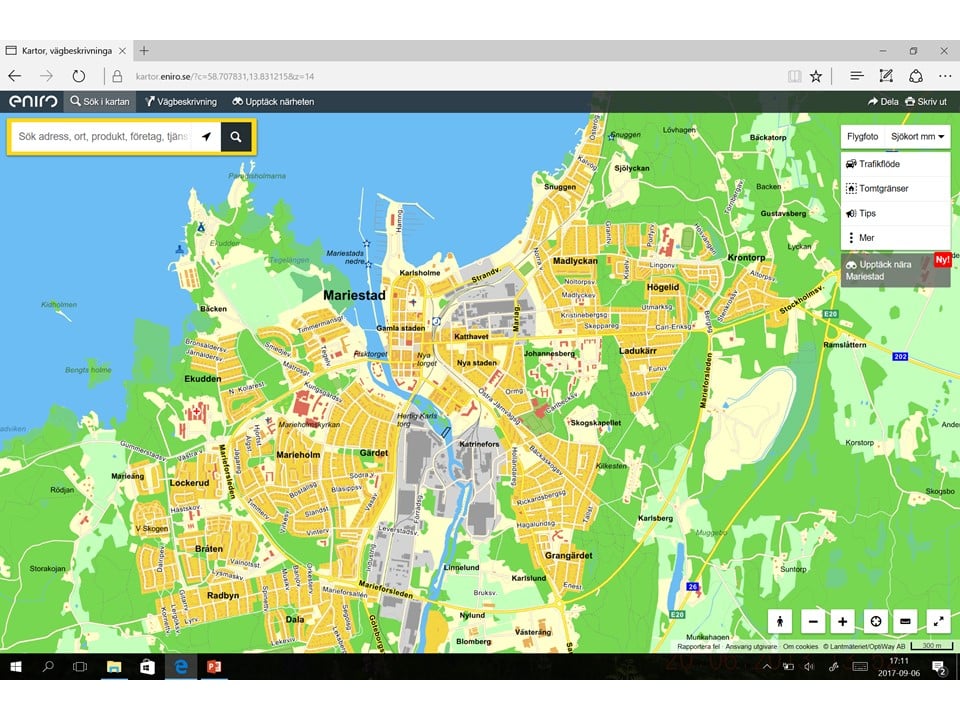Image resolution: width=960 pixels, height=720 pixels.
Task: Open Sök i kartan tab
Action: tap(100, 102)
